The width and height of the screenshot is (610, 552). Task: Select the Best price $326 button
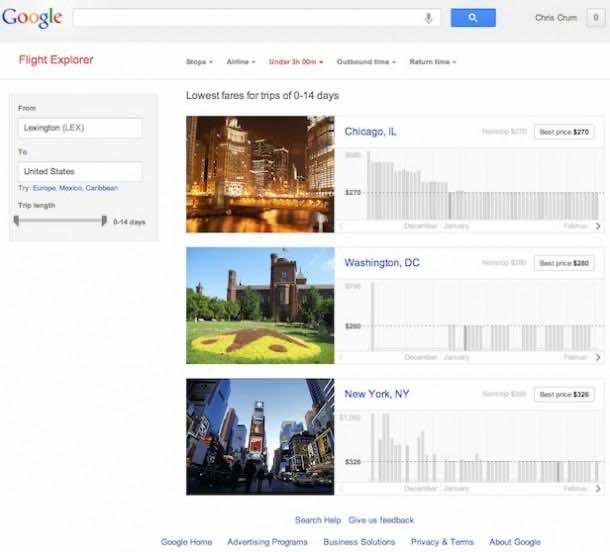(565, 394)
